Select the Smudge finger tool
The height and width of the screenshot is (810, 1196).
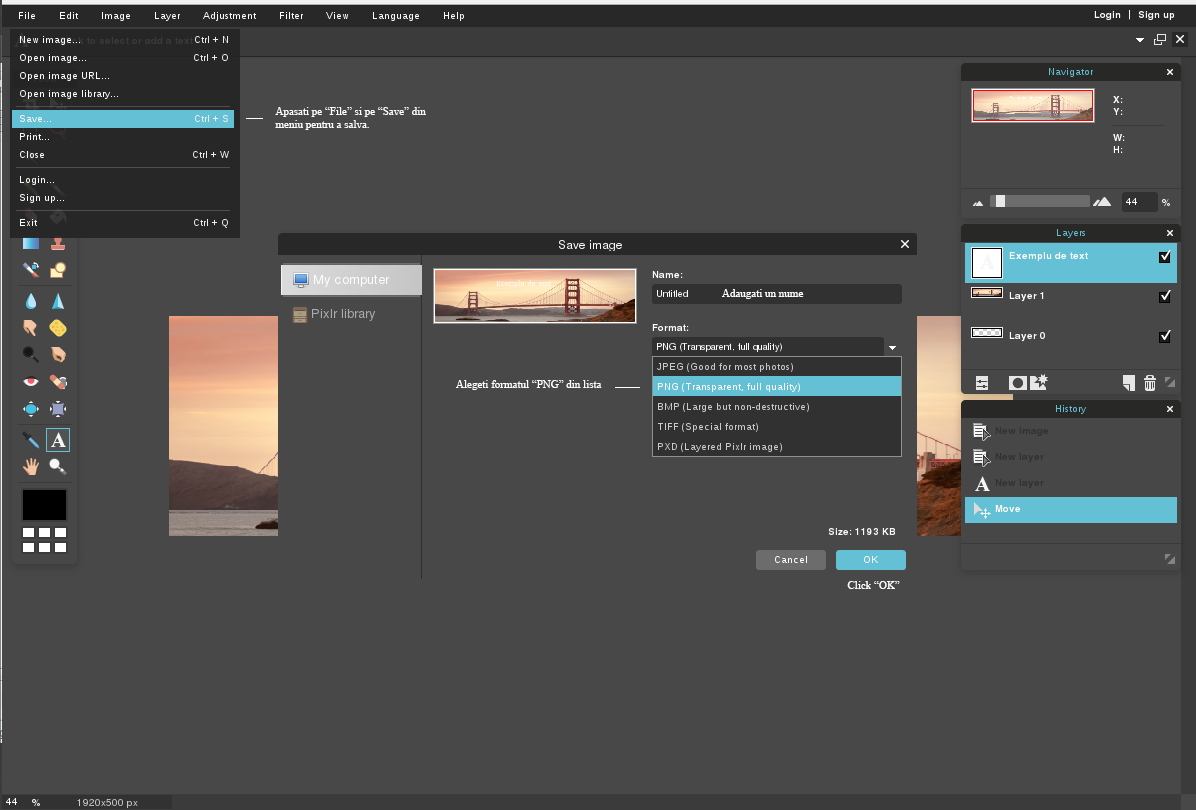[31, 328]
